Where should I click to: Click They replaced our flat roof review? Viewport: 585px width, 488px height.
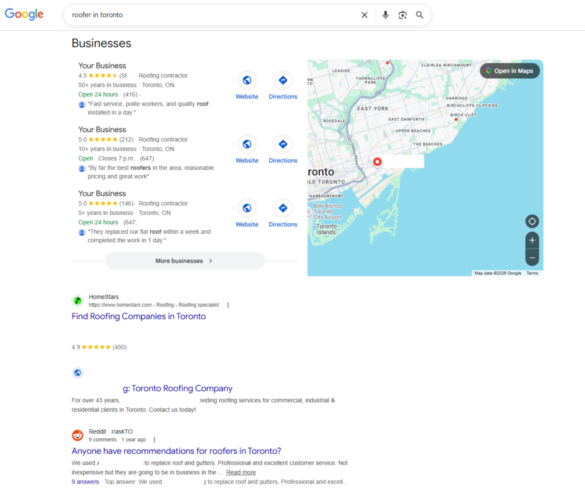[149, 236]
